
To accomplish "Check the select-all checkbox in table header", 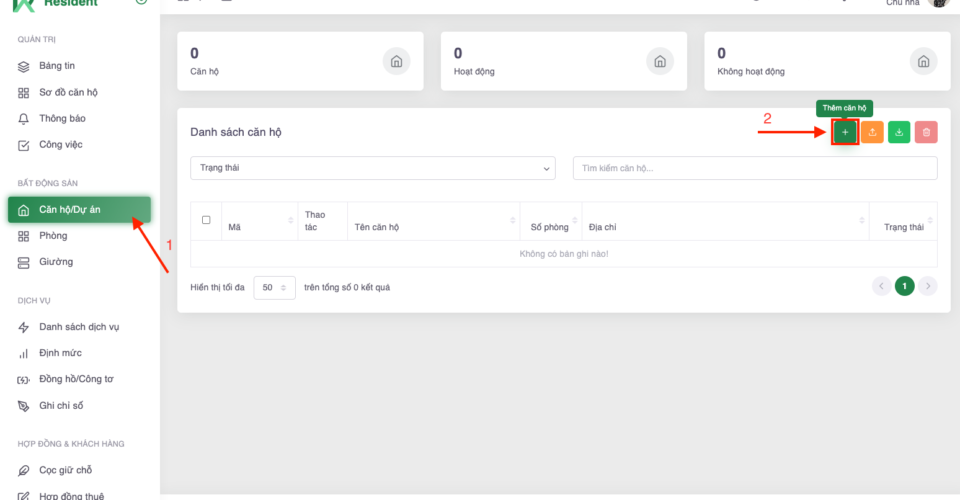I will point(206,220).
